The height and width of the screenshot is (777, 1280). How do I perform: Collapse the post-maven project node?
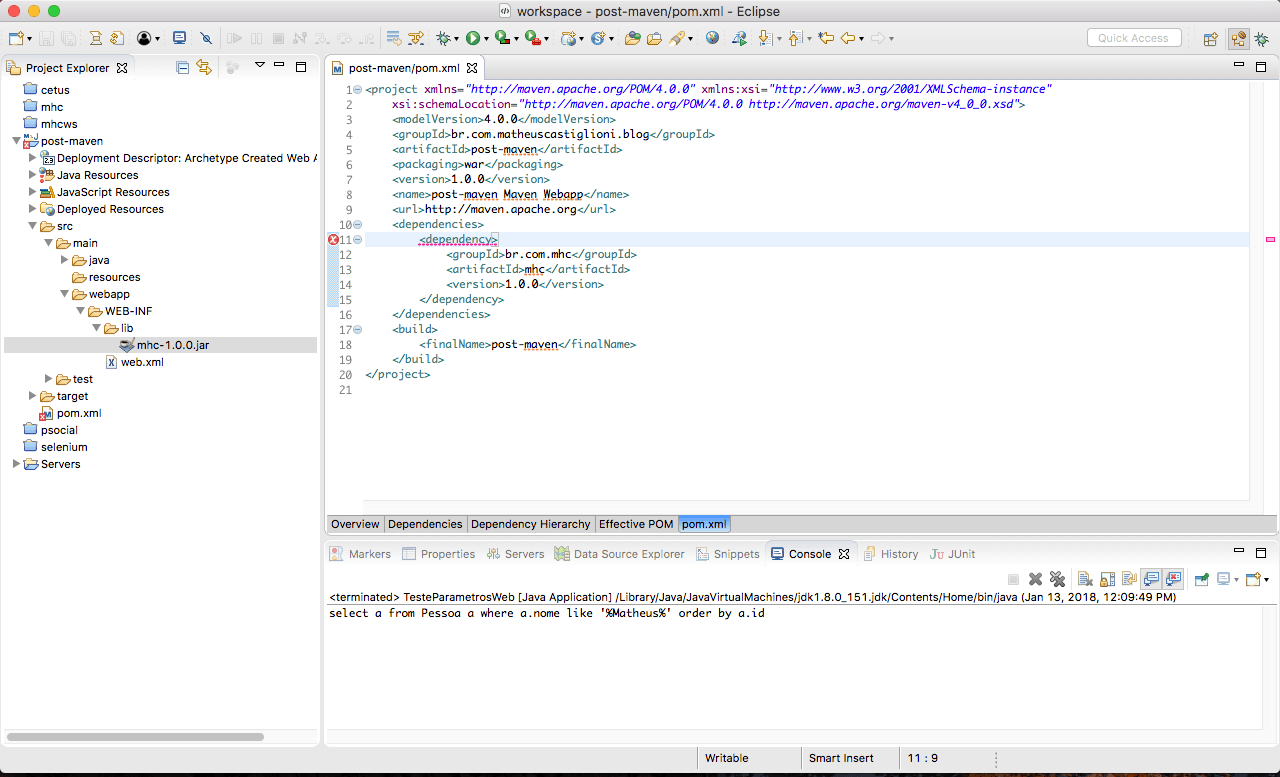[x=17, y=141]
